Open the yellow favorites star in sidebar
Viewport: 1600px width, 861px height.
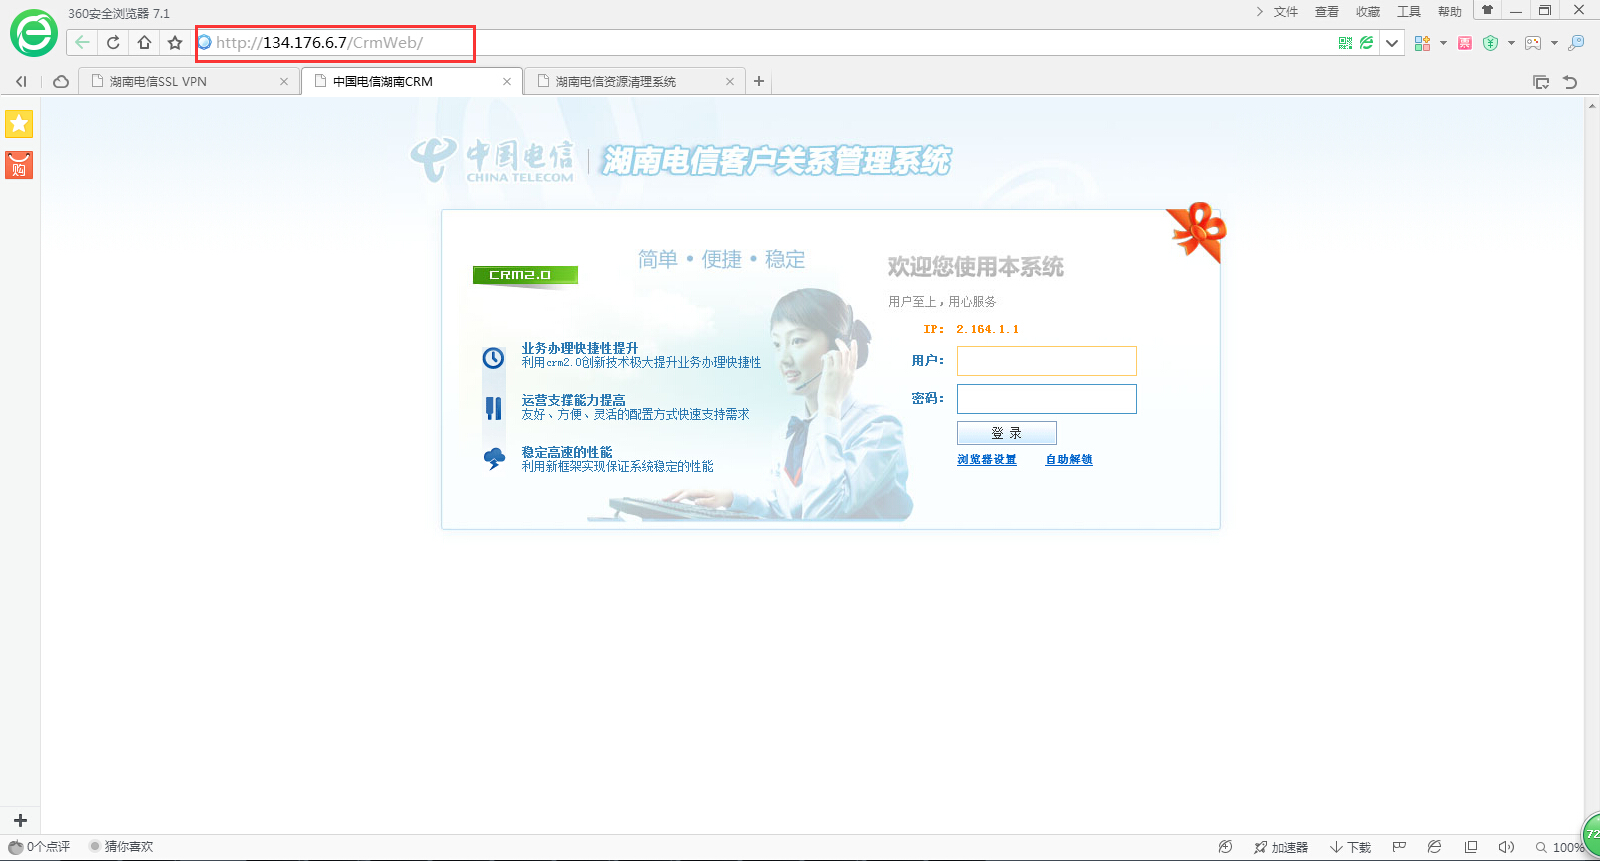click(19, 123)
